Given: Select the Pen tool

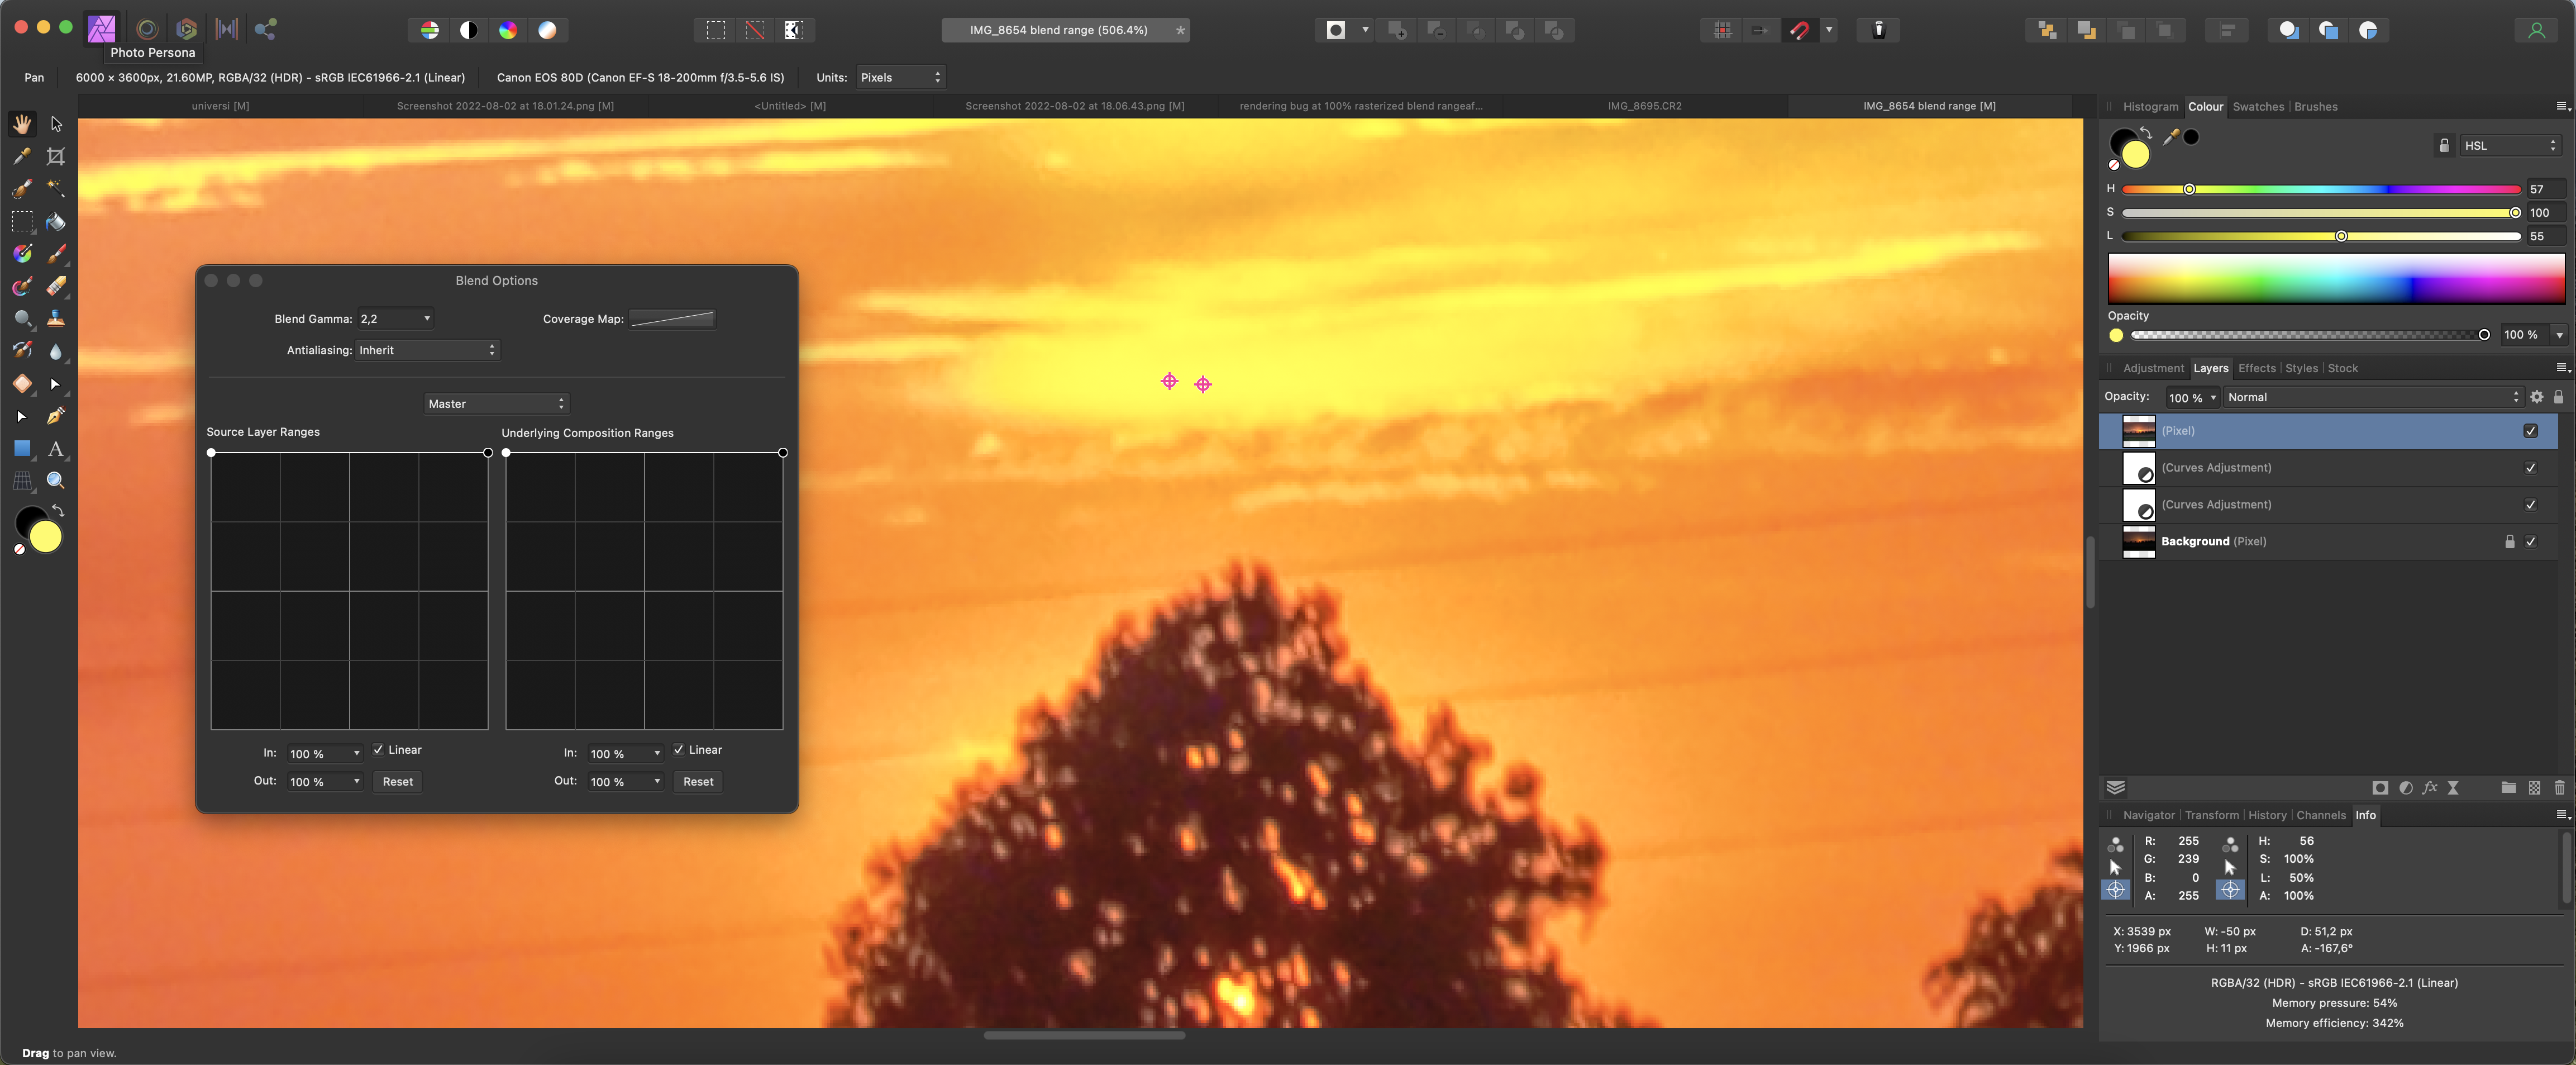Looking at the screenshot, I should coord(56,416).
